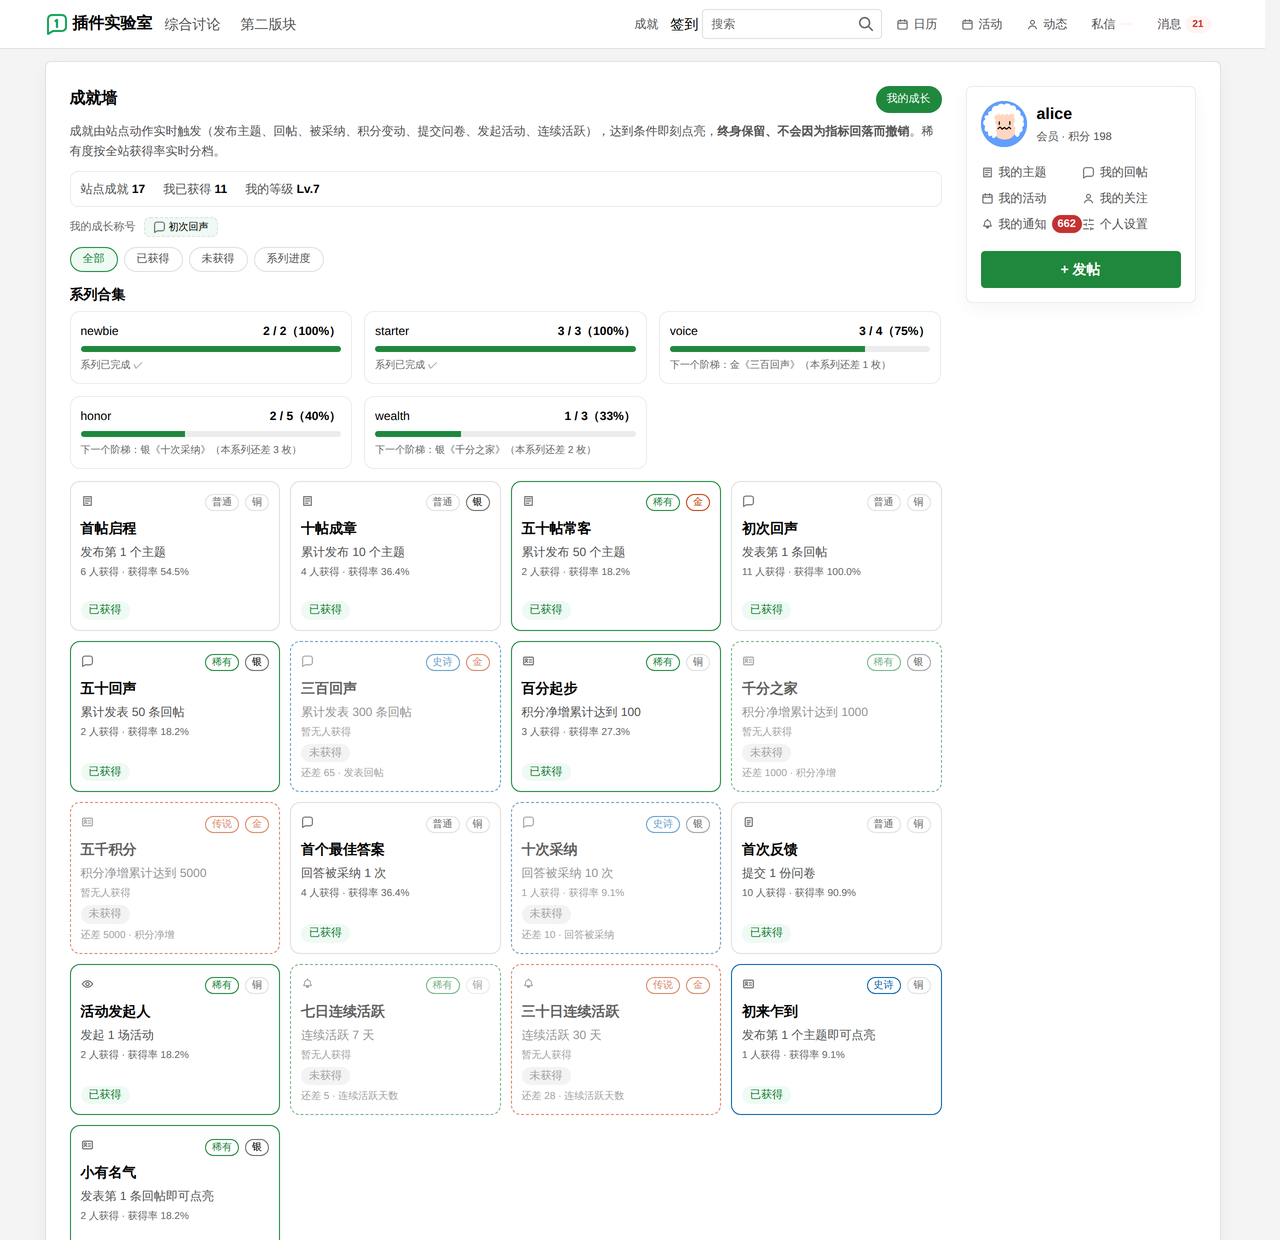Click the 插件实验室 logo icon
Viewport: 1280px width, 1240px height.
coord(57,24)
